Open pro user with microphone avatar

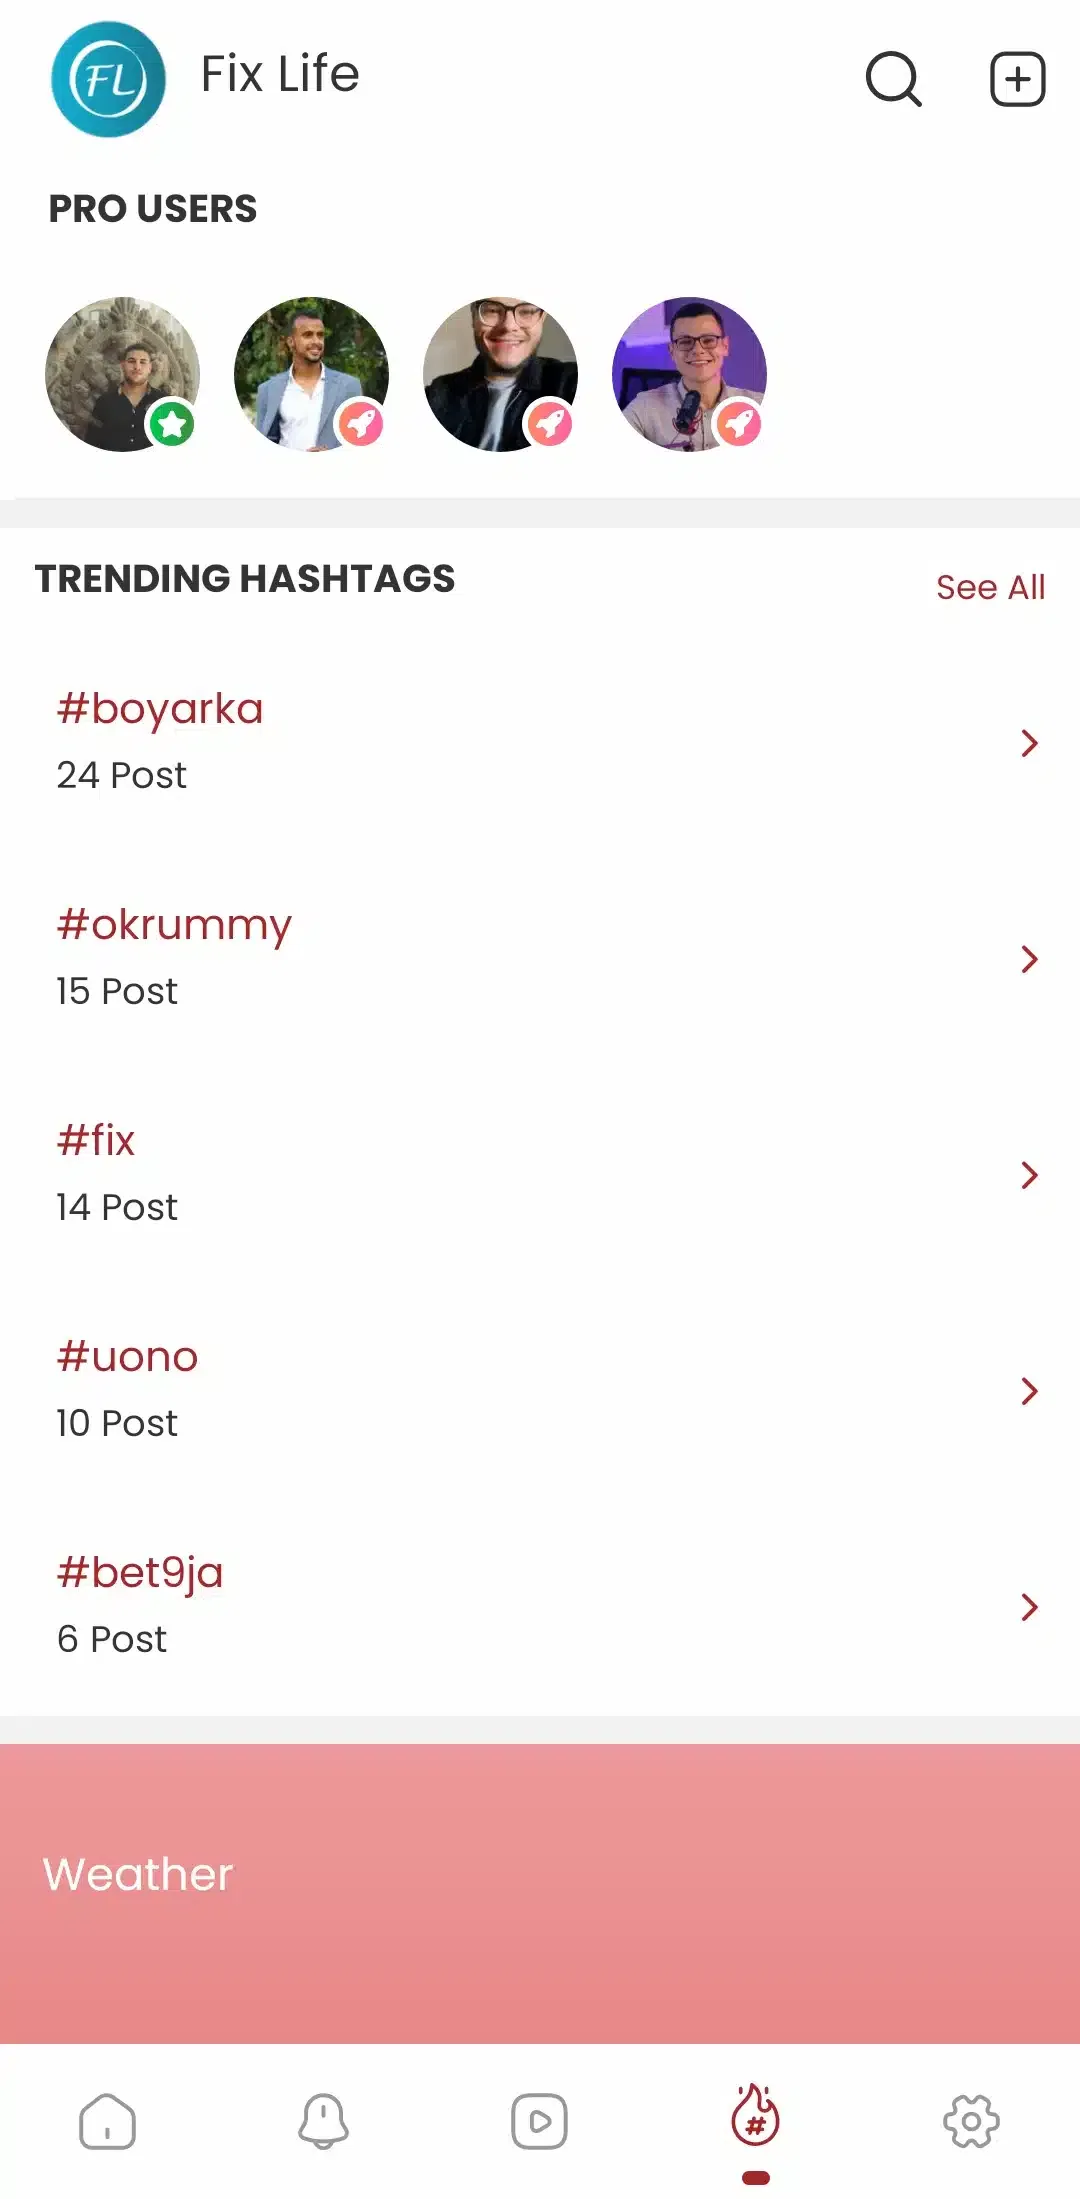(x=689, y=374)
